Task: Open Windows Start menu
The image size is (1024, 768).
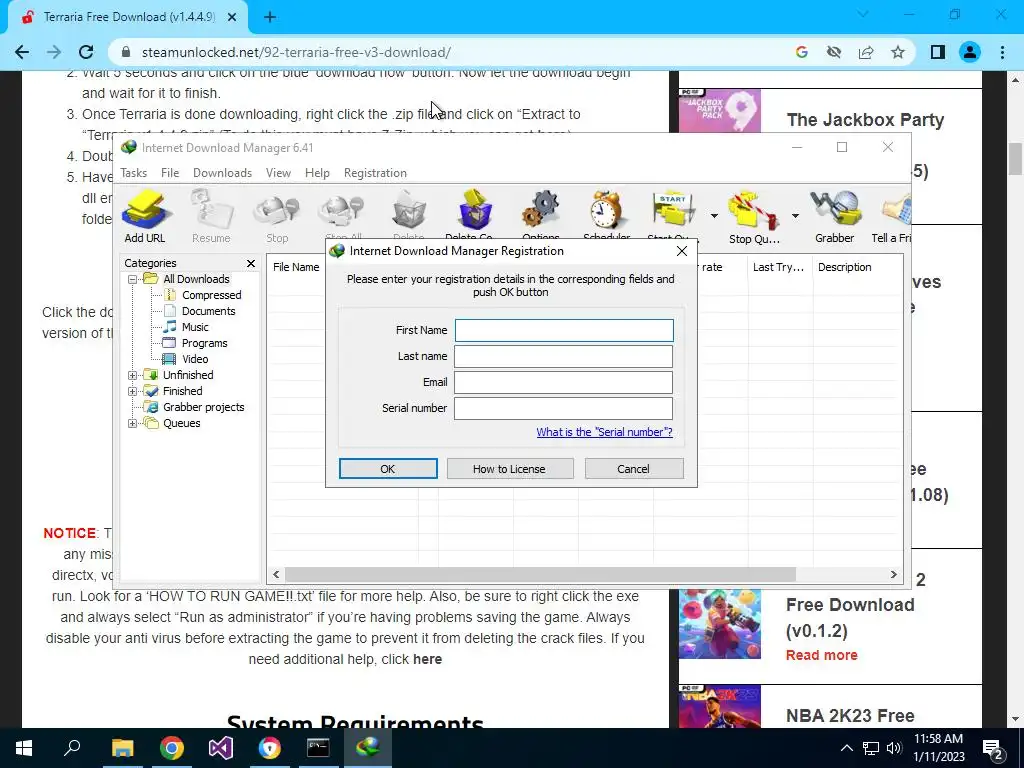Action: coord(24,748)
